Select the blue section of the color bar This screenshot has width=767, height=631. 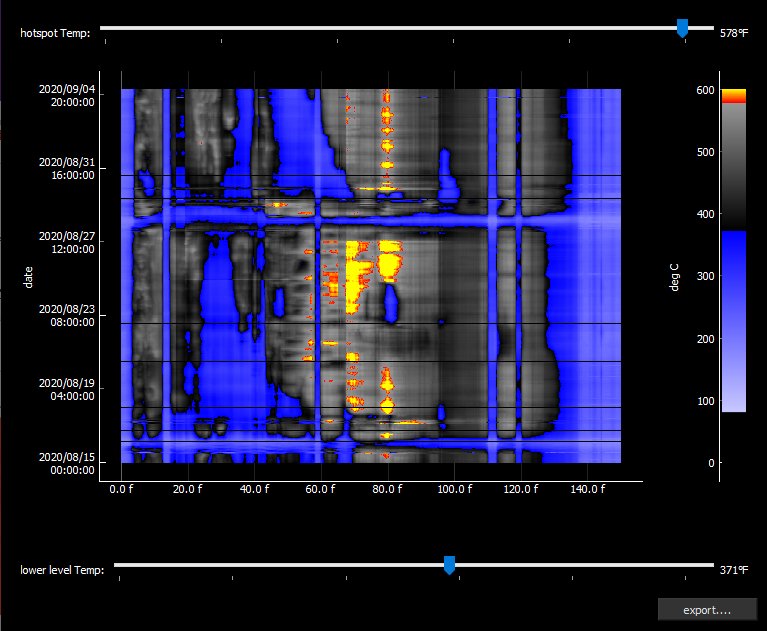pyautogui.click(x=733, y=320)
